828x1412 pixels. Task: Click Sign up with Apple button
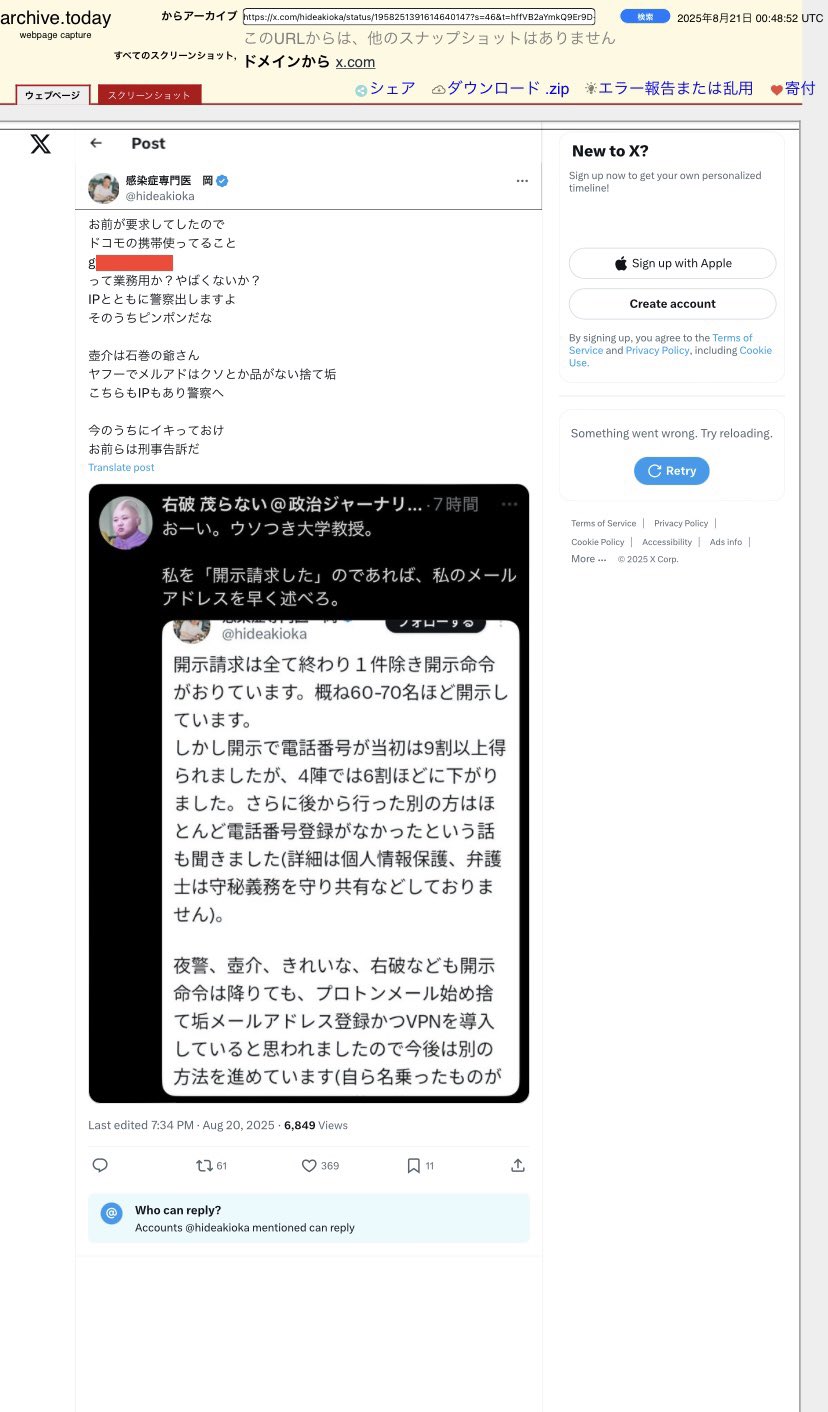tap(672, 263)
